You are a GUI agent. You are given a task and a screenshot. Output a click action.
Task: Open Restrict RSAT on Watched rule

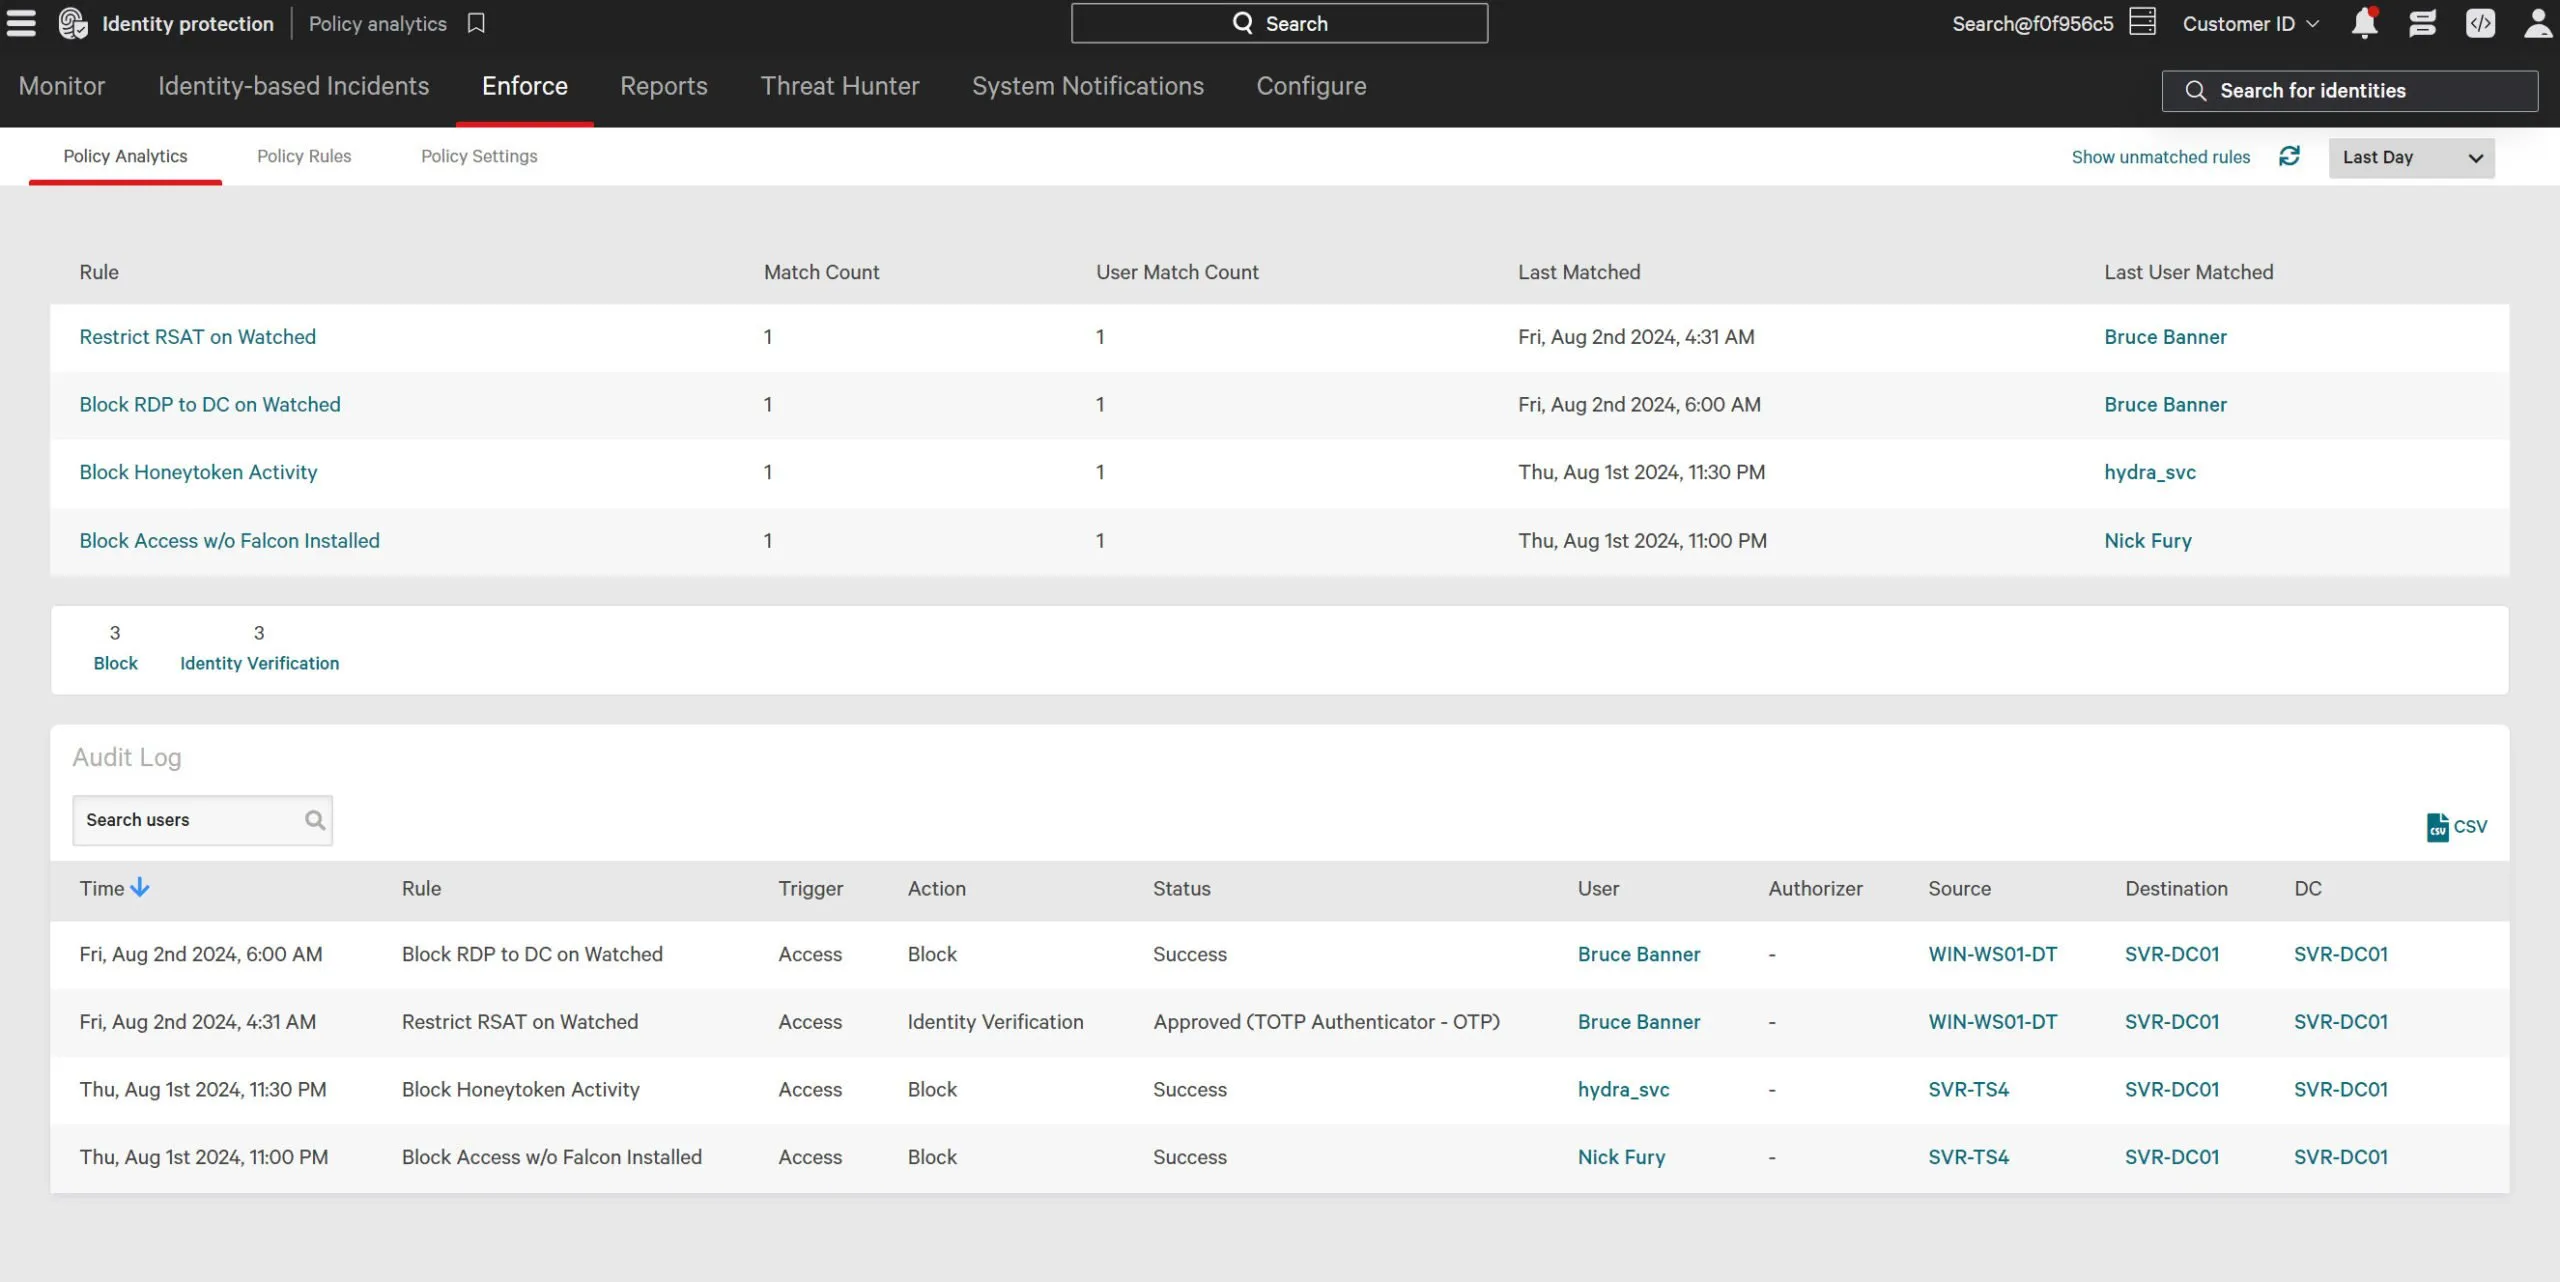(x=197, y=337)
